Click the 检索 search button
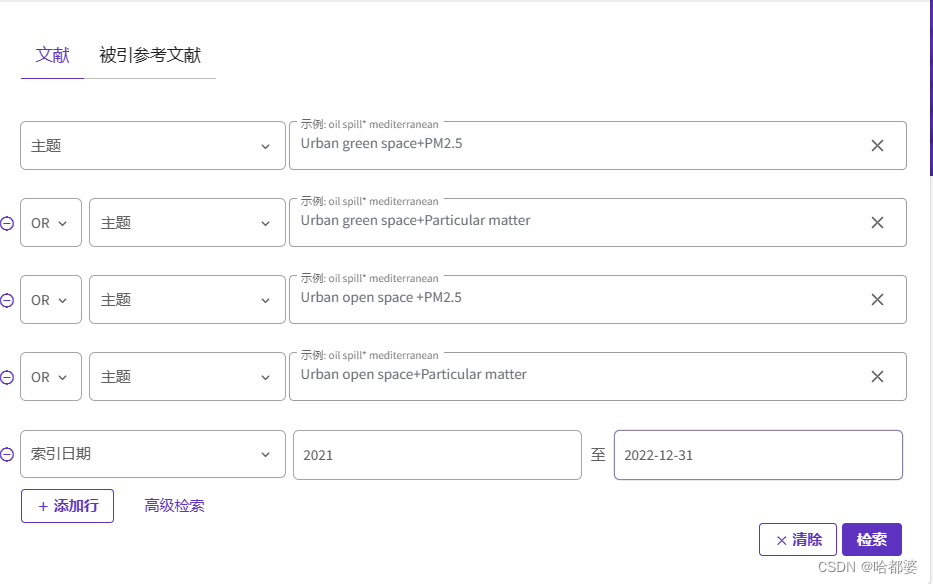The image size is (933, 584). [x=872, y=539]
